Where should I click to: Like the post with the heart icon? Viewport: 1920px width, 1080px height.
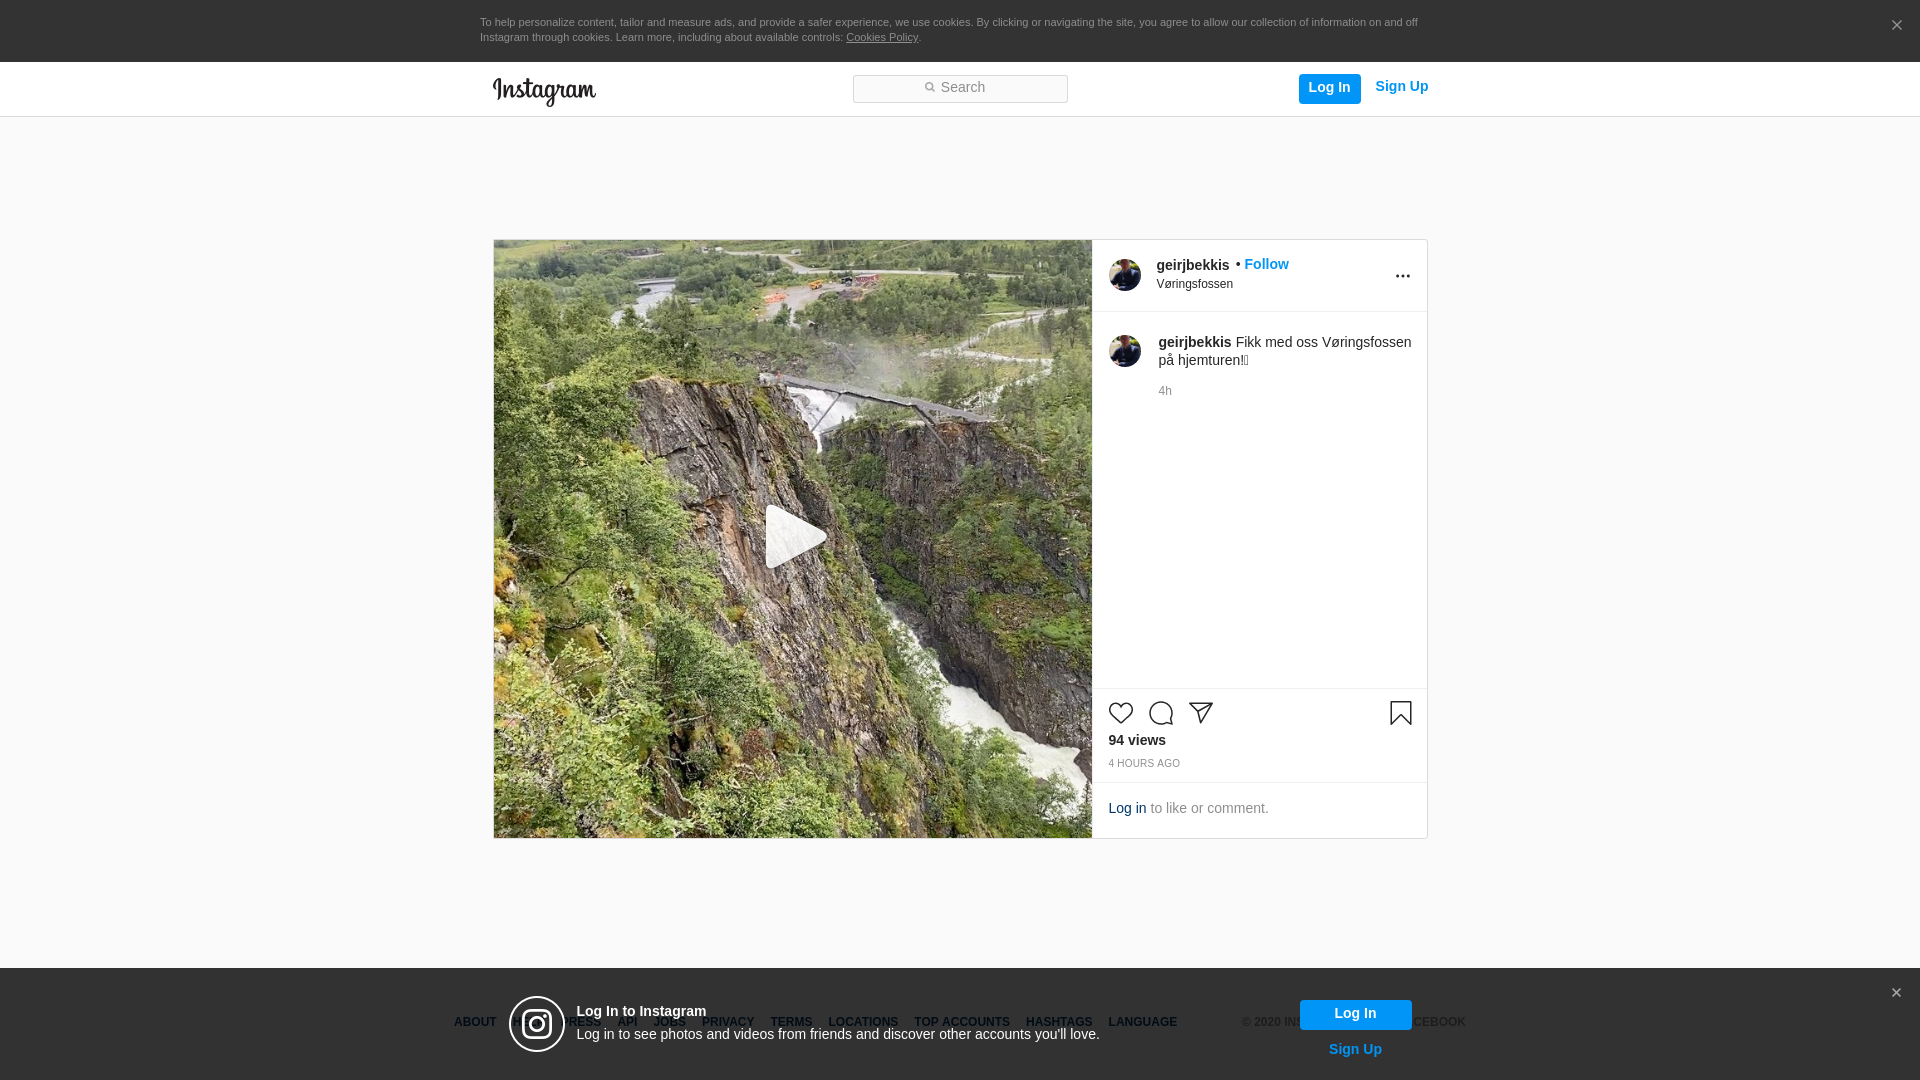(x=1121, y=713)
